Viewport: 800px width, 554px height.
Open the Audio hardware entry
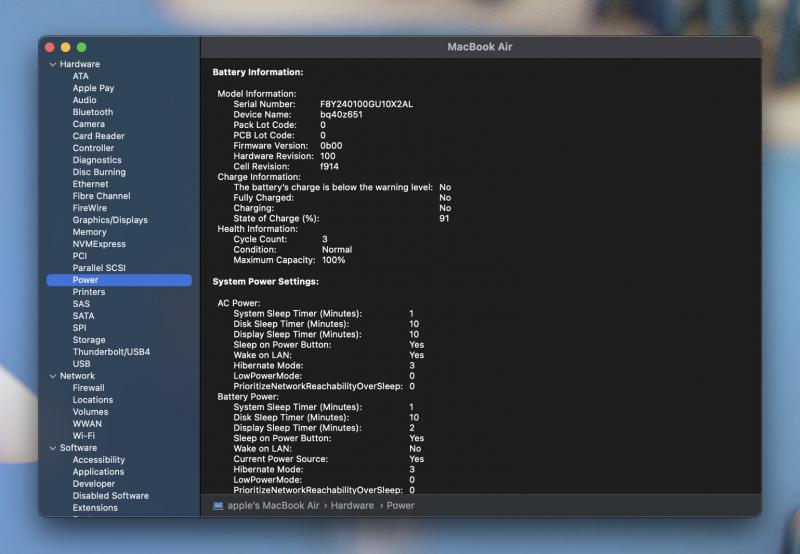[x=84, y=100]
